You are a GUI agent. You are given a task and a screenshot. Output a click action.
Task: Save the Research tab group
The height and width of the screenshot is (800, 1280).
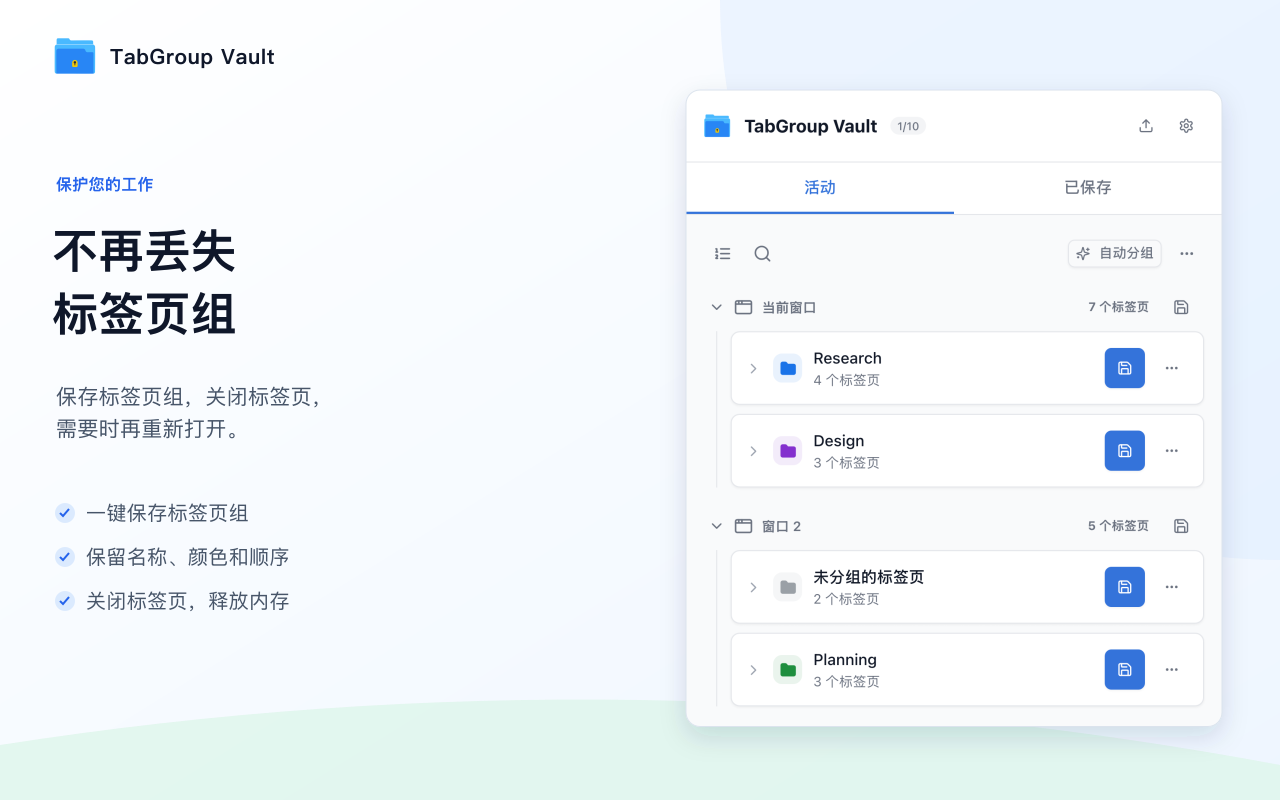point(1125,368)
